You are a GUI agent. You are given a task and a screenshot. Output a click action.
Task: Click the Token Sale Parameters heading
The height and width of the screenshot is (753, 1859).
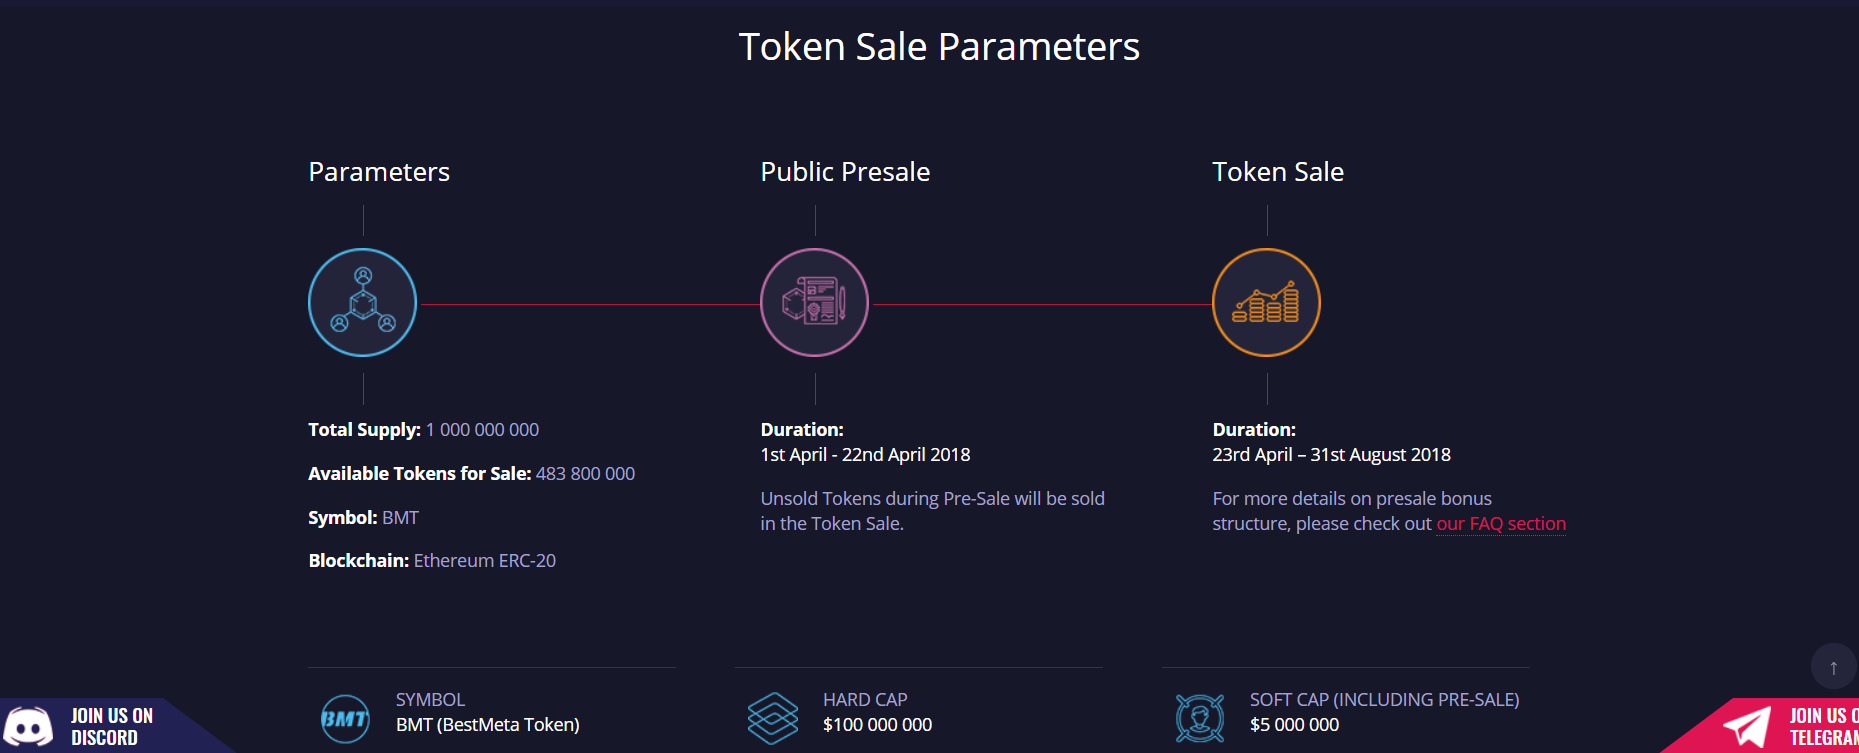(x=939, y=46)
